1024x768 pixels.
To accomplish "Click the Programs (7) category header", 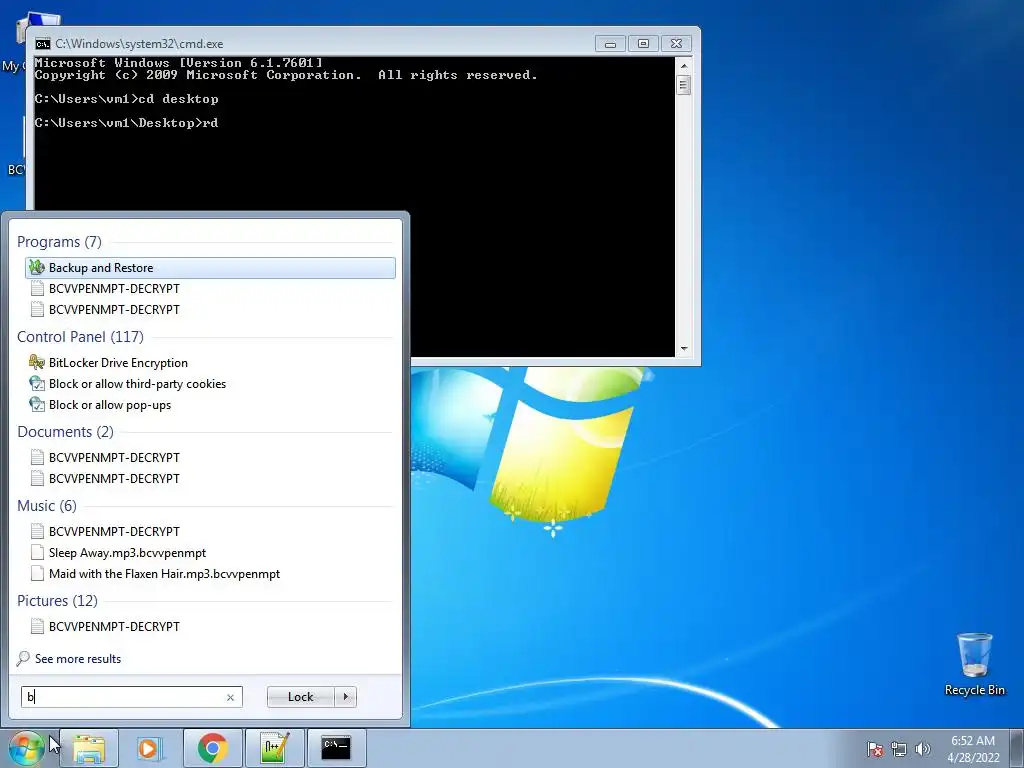I will click(59, 242).
